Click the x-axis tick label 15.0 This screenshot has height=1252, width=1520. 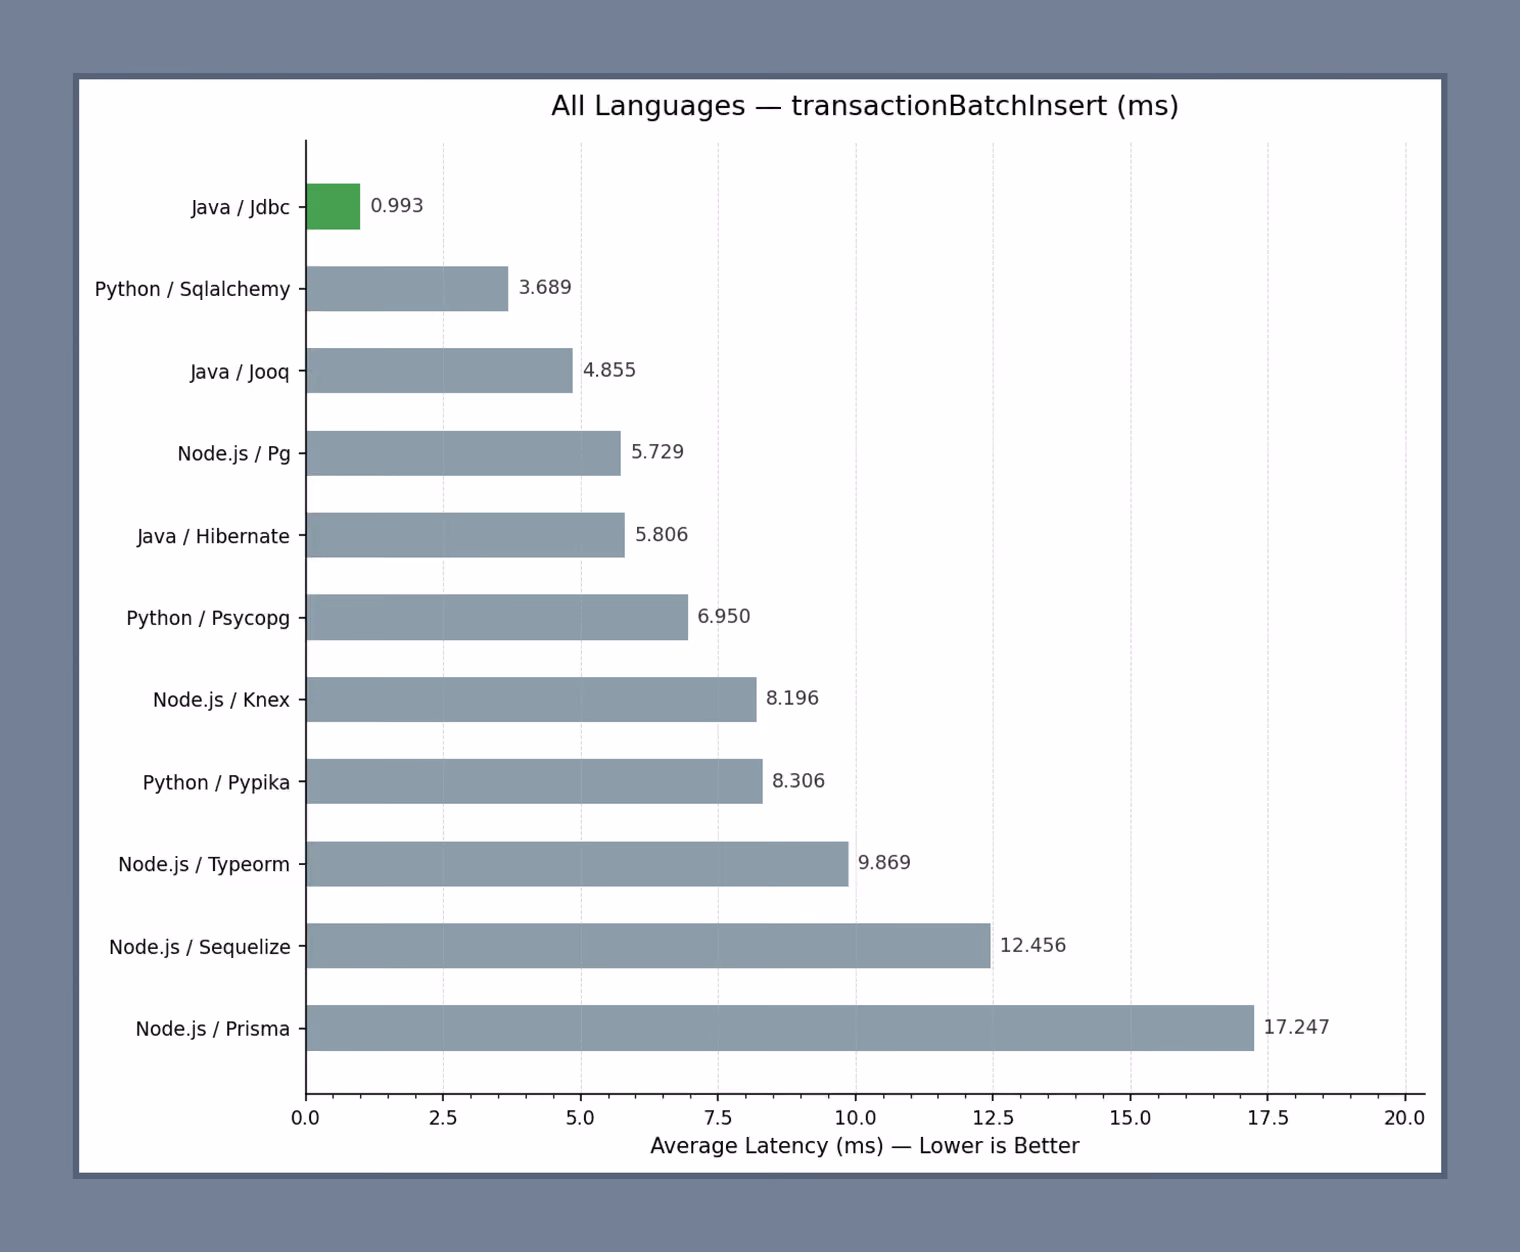[x=1130, y=1118]
